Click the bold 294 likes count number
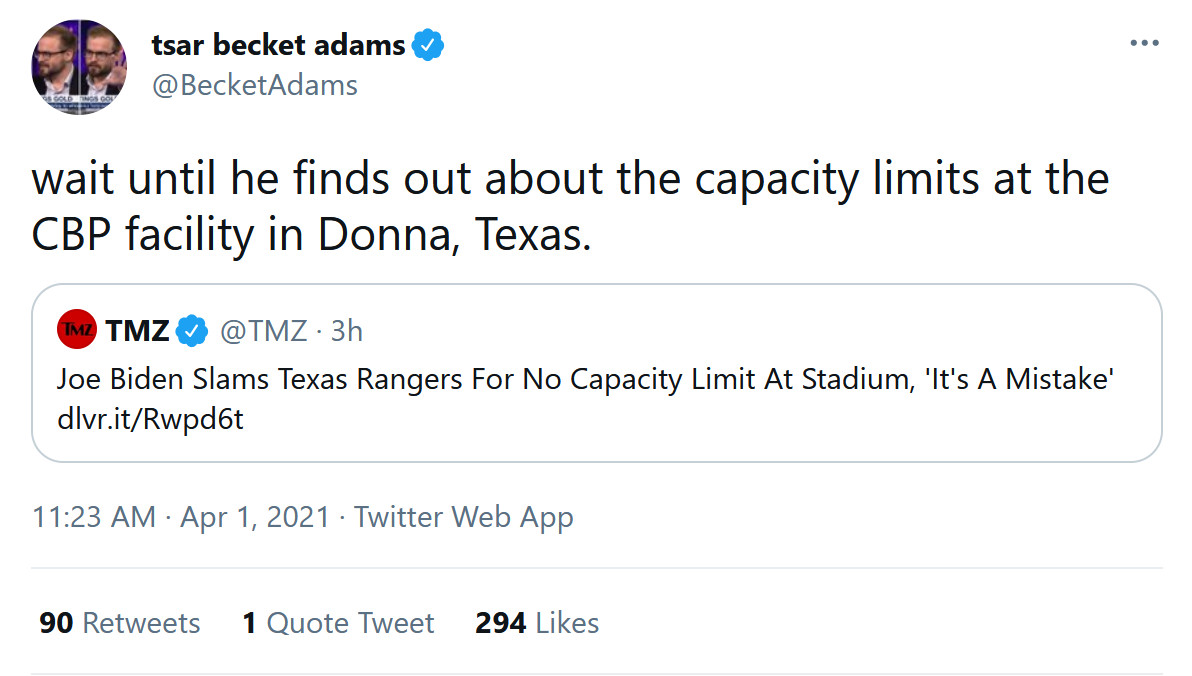 (501, 623)
